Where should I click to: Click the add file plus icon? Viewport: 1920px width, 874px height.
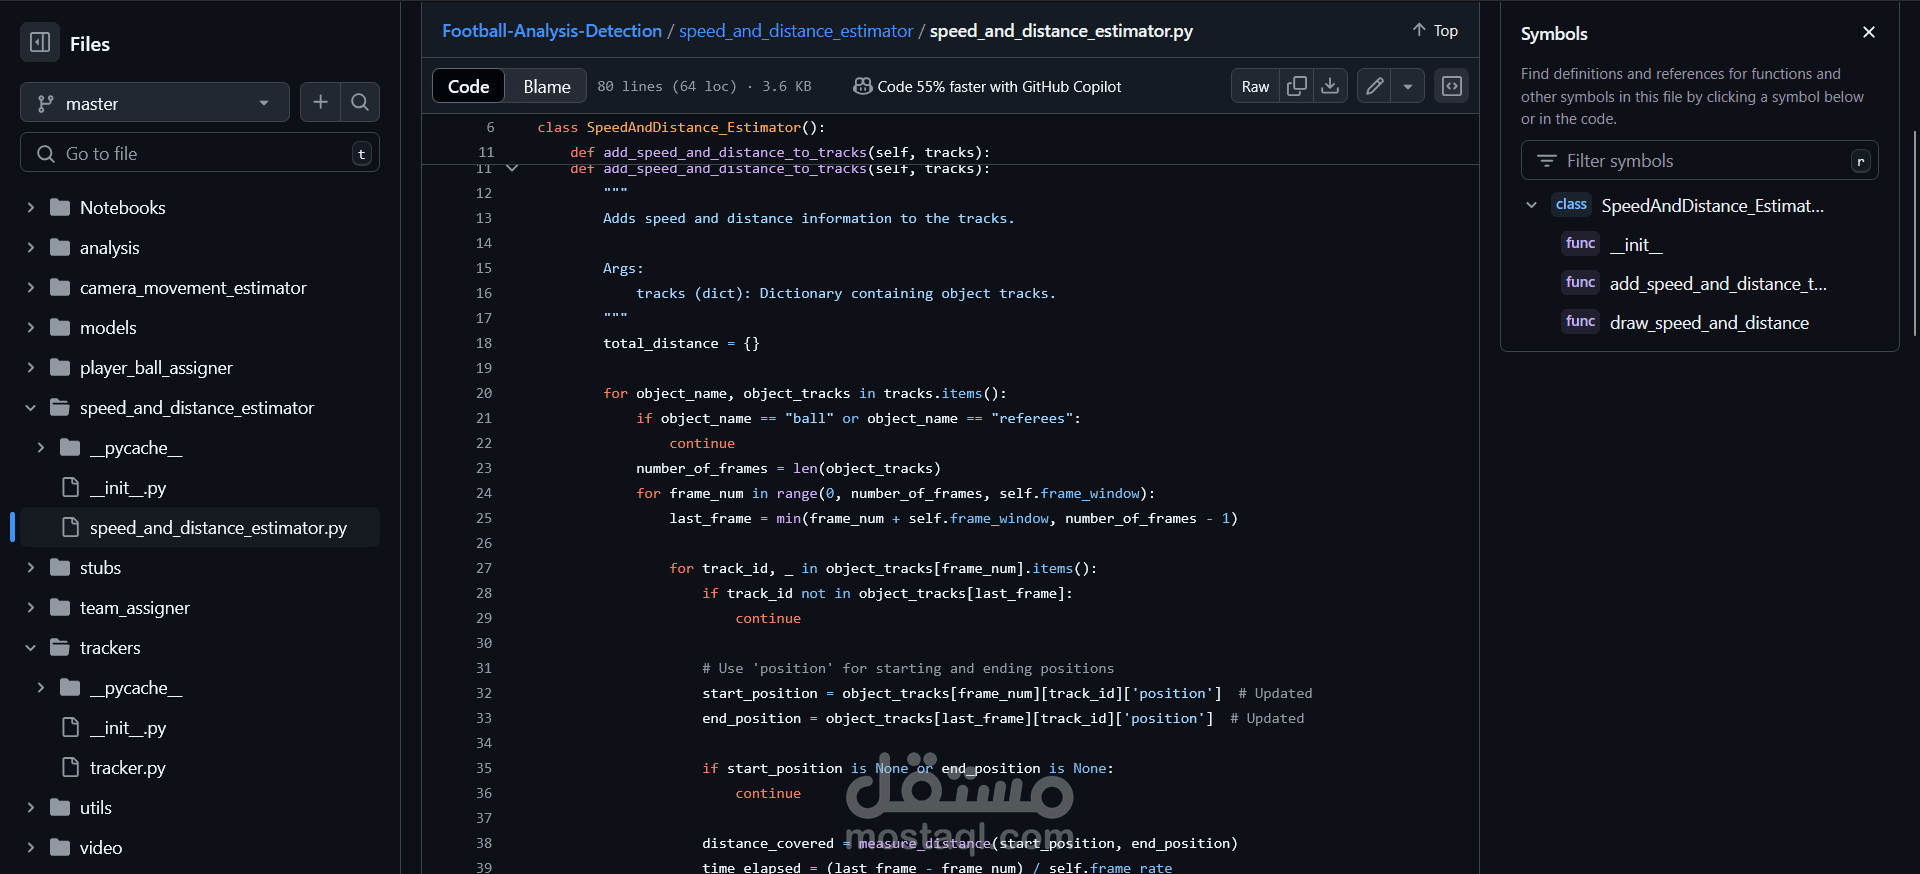pos(320,102)
